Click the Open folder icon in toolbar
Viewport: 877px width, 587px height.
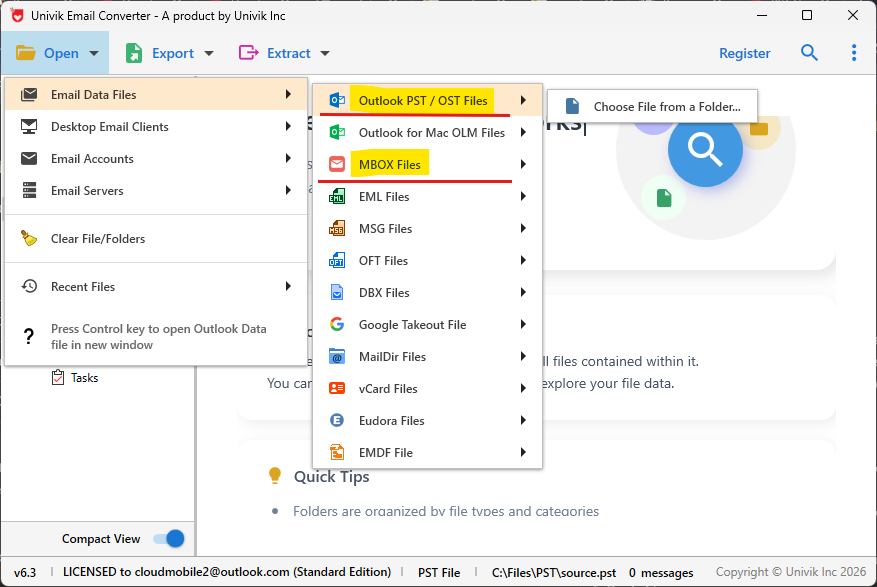[x=26, y=53]
